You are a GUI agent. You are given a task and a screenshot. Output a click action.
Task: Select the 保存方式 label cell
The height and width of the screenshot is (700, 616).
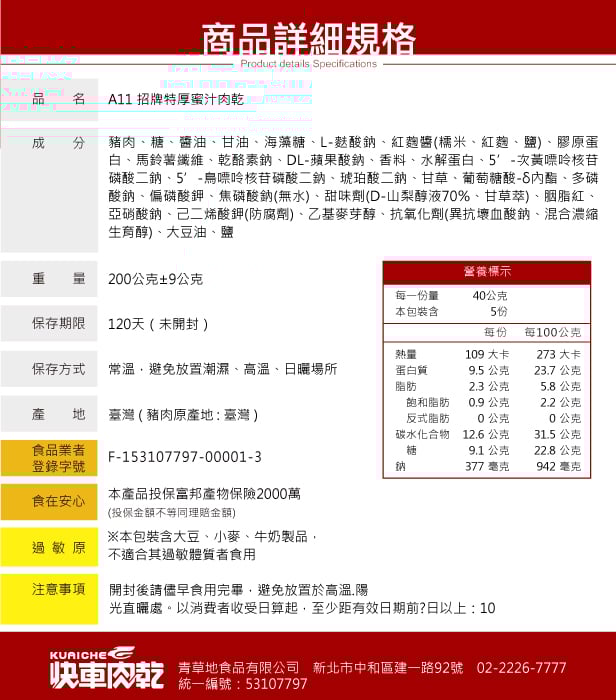point(49,369)
